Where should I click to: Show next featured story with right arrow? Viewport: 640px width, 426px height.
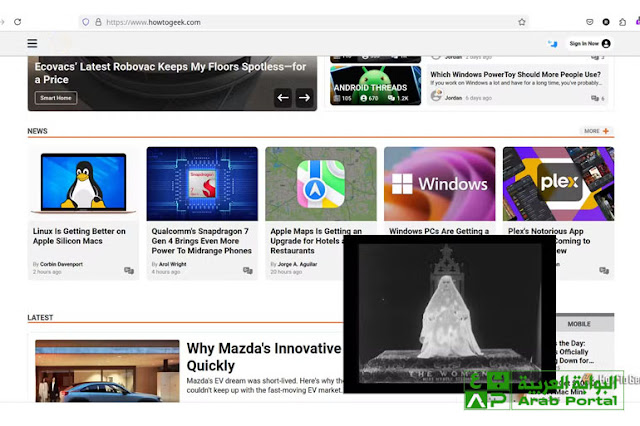pos(304,98)
